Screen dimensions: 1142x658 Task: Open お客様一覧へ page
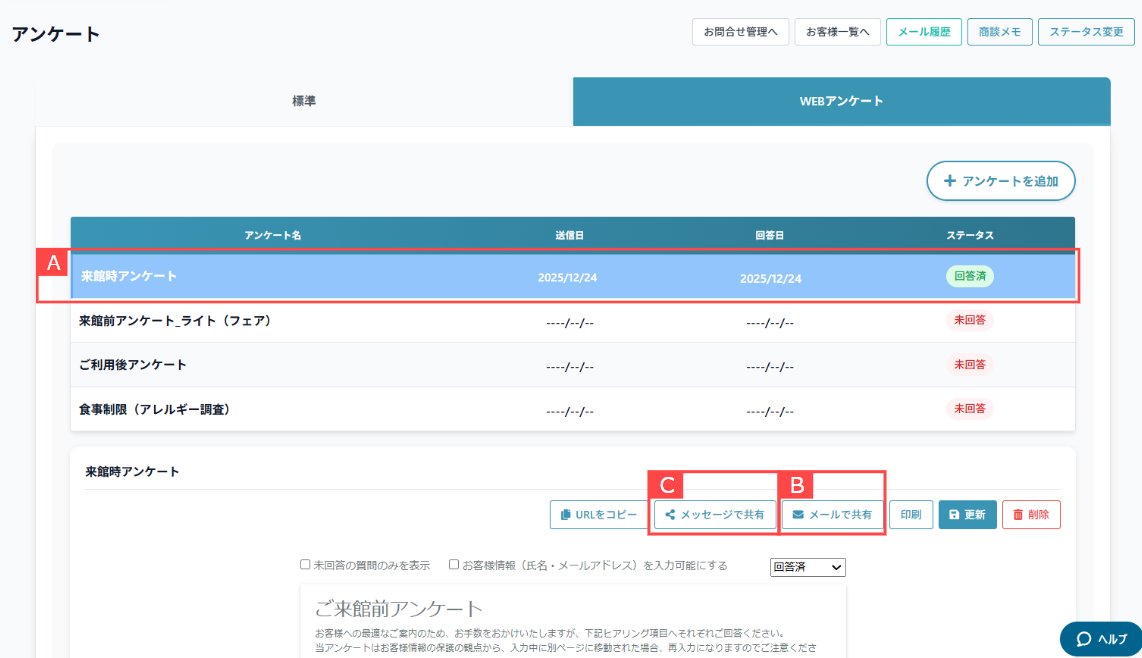(838, 32)
